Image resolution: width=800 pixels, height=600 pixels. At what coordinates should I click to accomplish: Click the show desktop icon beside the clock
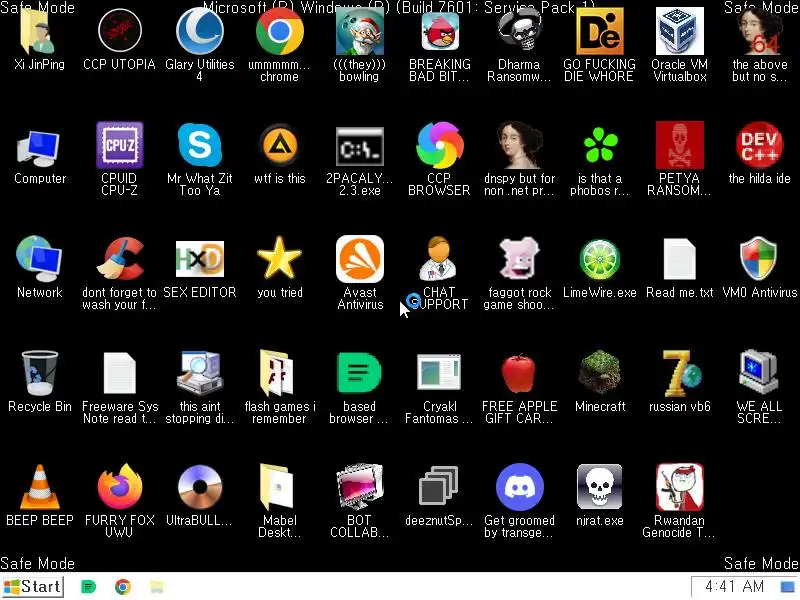[x=788, y=587]
